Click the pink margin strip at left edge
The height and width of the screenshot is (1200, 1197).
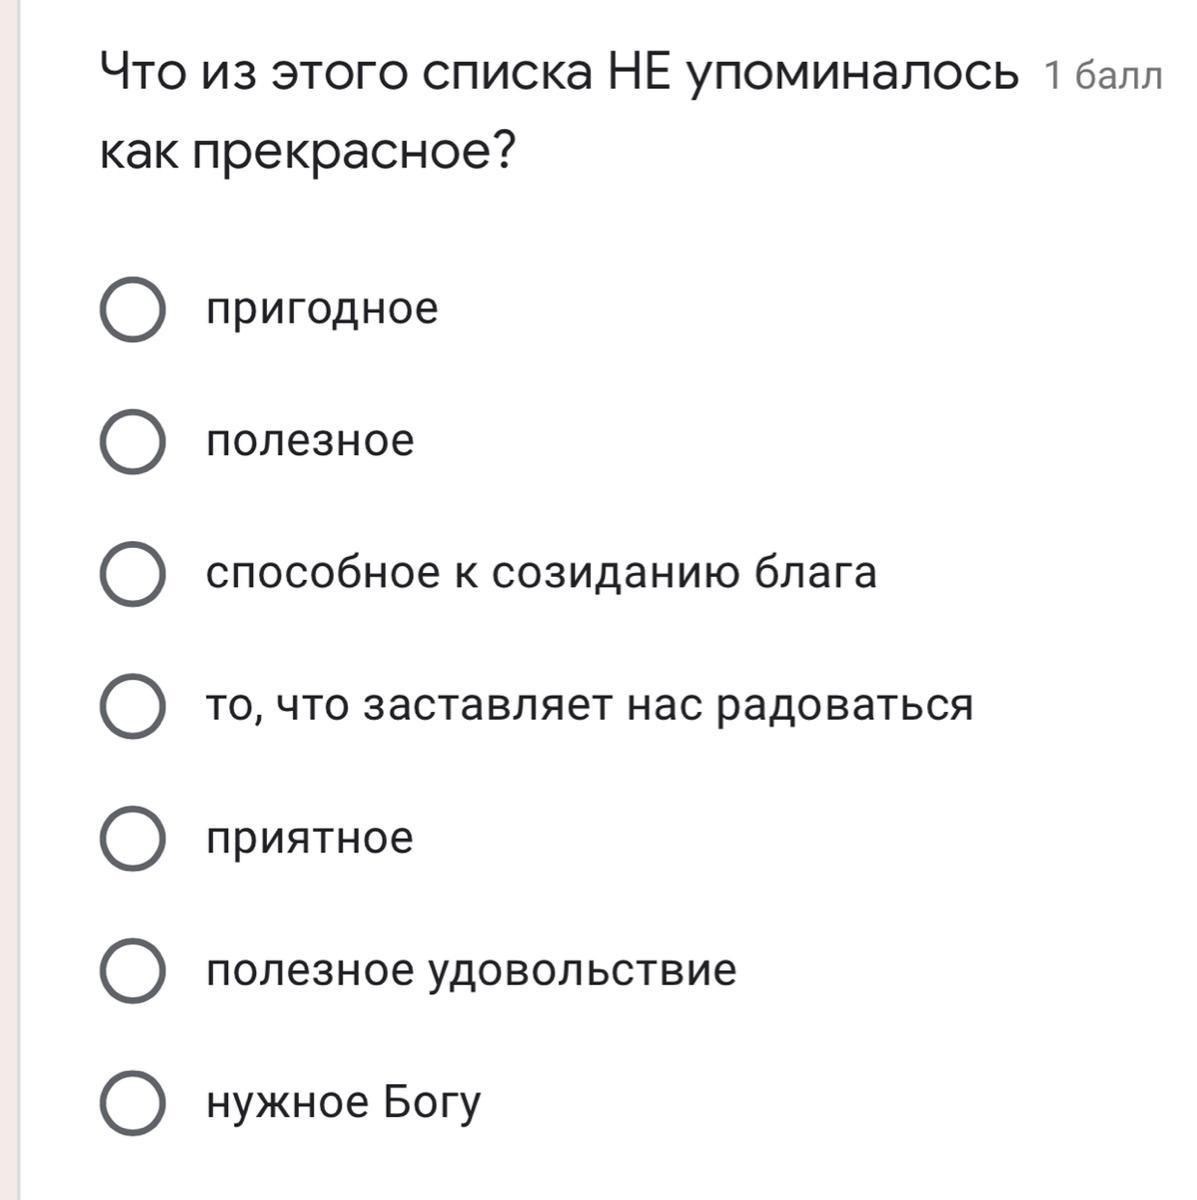point(10,600)
